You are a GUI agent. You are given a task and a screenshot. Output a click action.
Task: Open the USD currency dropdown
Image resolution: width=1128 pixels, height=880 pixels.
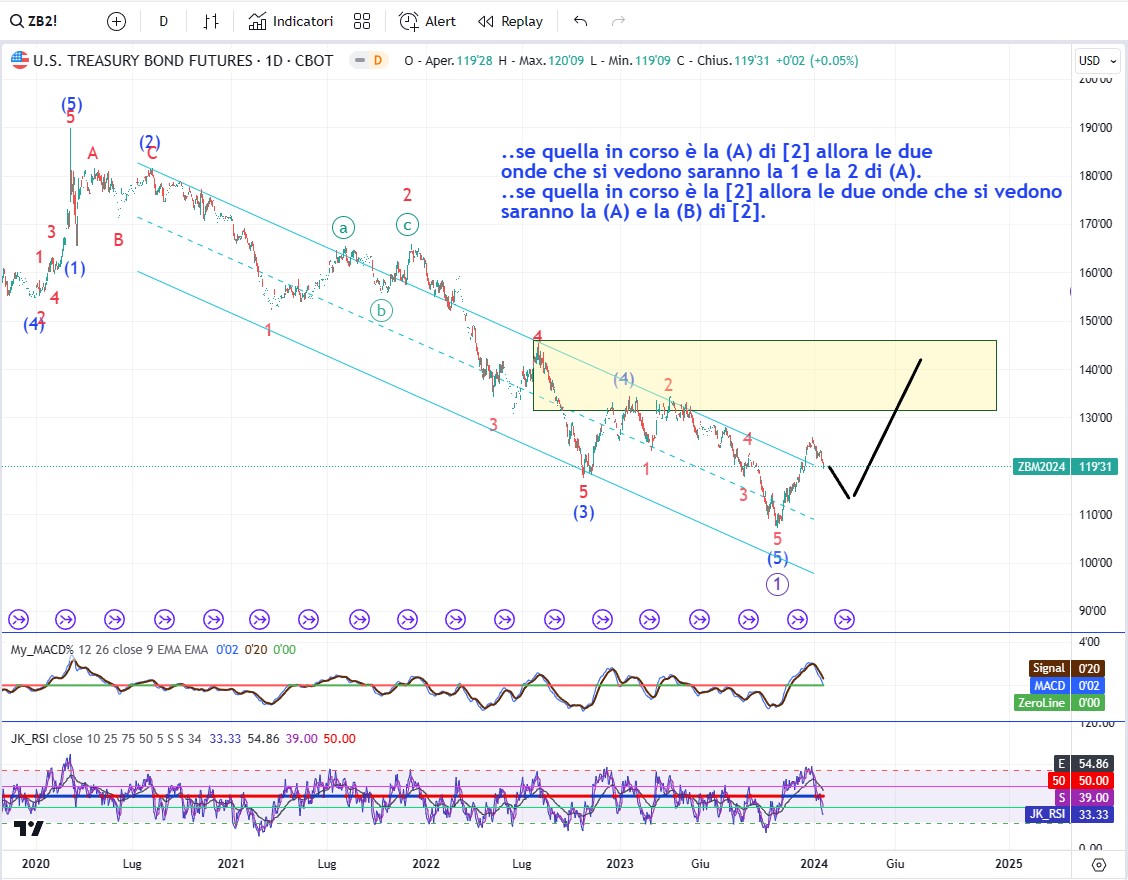pyautogui.click(x=1098, y=60)
